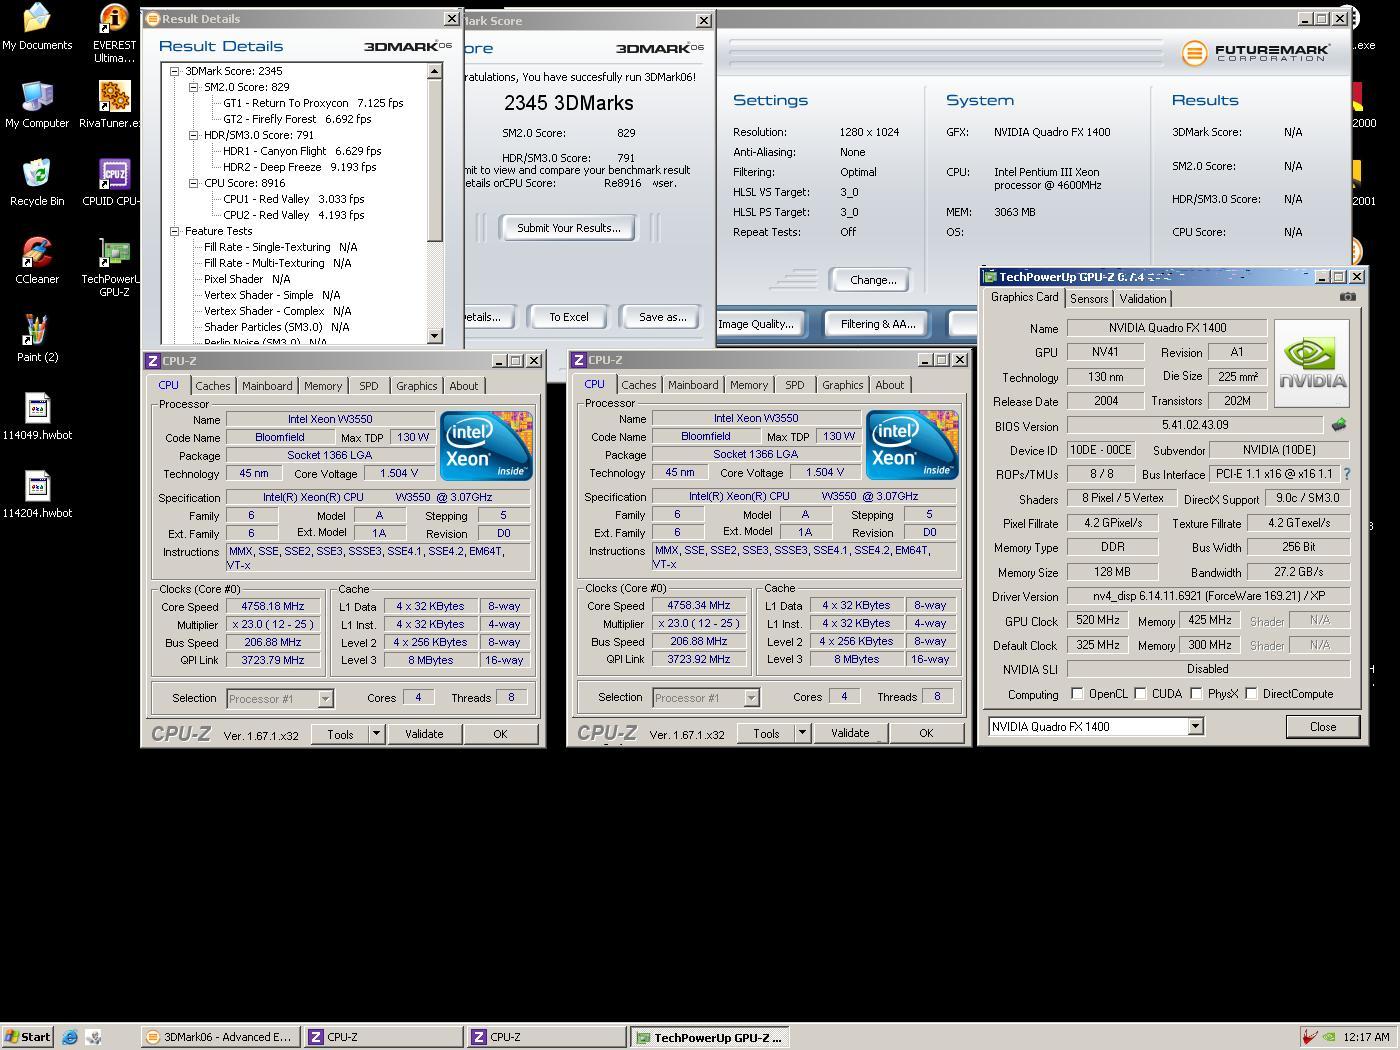1400x1050 pixels.
Task: Collapse the SM2.0 Score tree node
Action: (194, 87)
